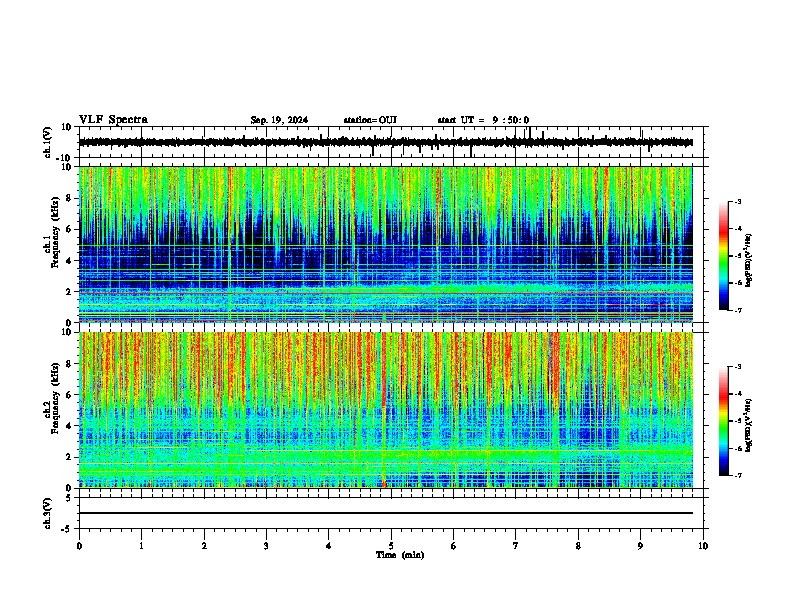Viewport: 792px width, 612px height.
Task: Click the 'ch.3(V)' axis label
Action: tap(48, 514)
